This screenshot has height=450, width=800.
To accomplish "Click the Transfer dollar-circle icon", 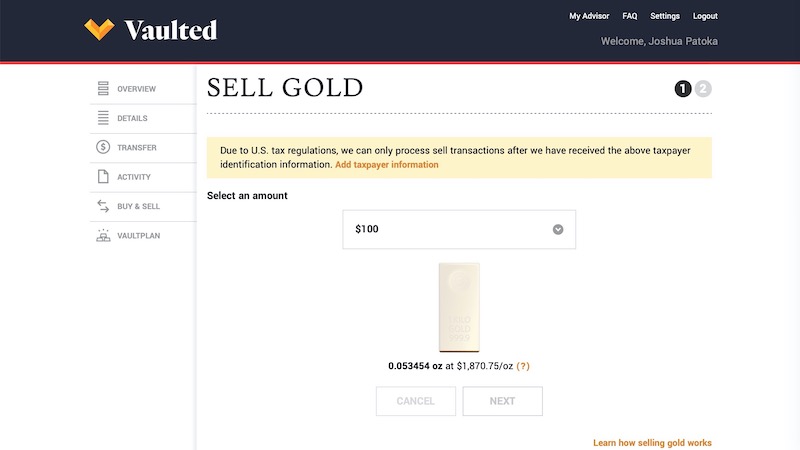I will pos(103,148).
